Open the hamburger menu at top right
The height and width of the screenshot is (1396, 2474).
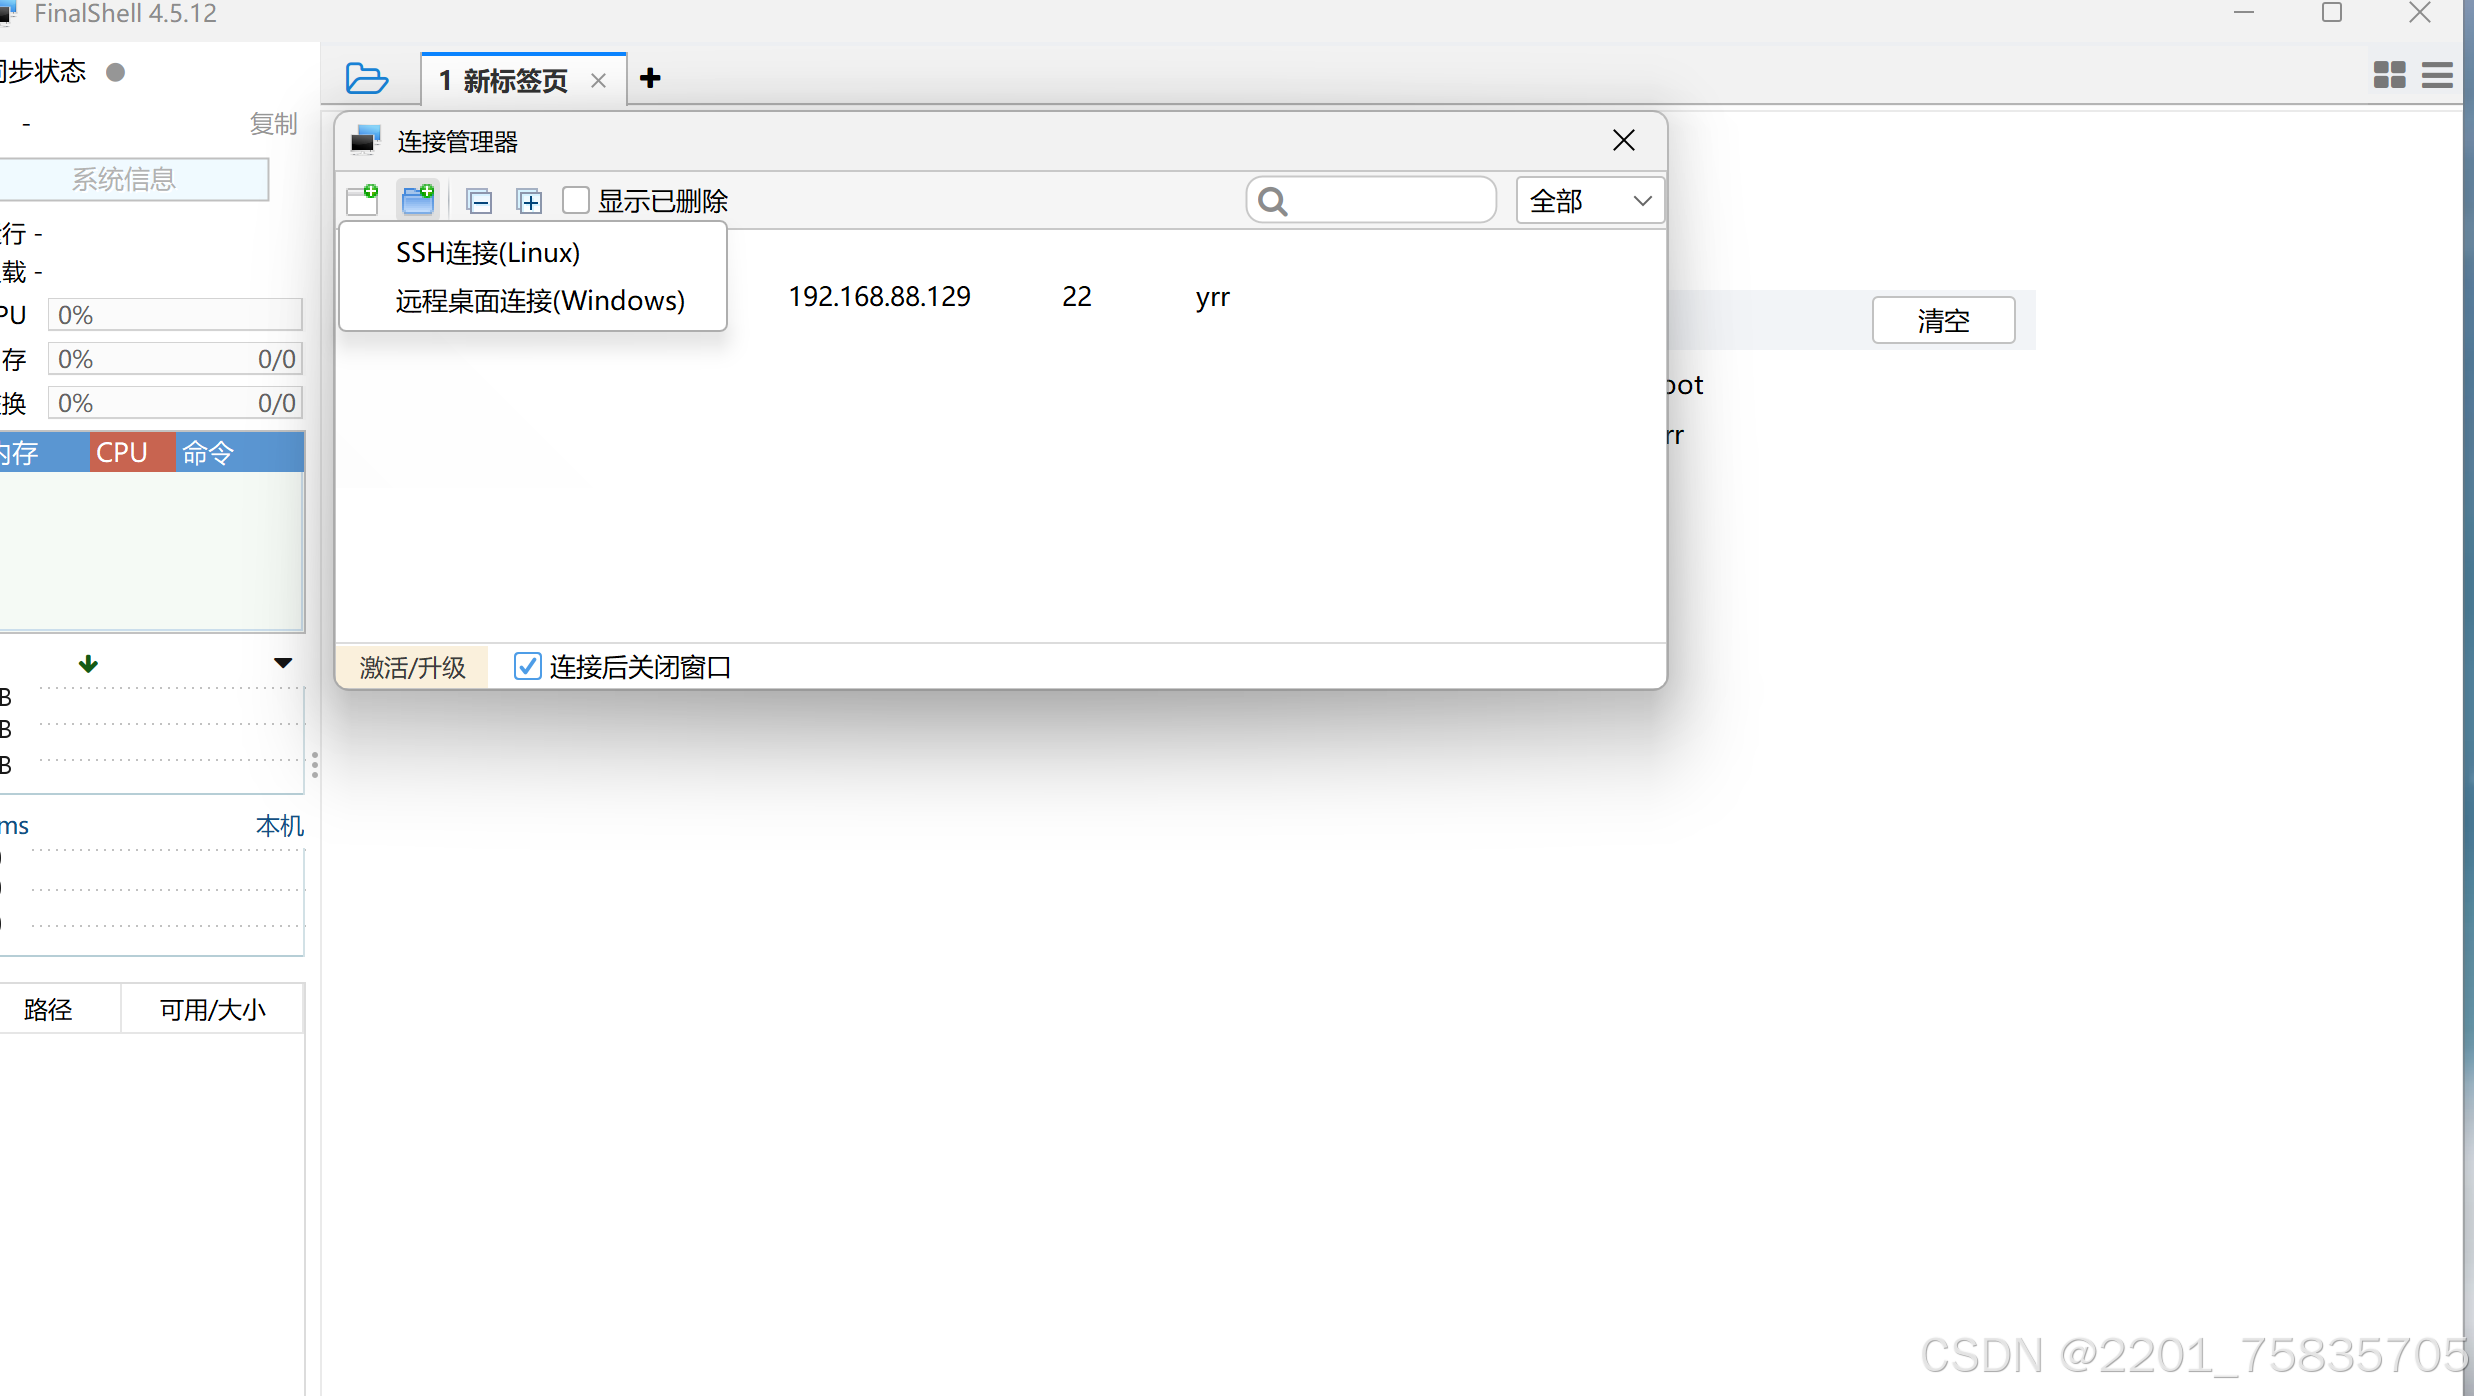coord(2438,75)
